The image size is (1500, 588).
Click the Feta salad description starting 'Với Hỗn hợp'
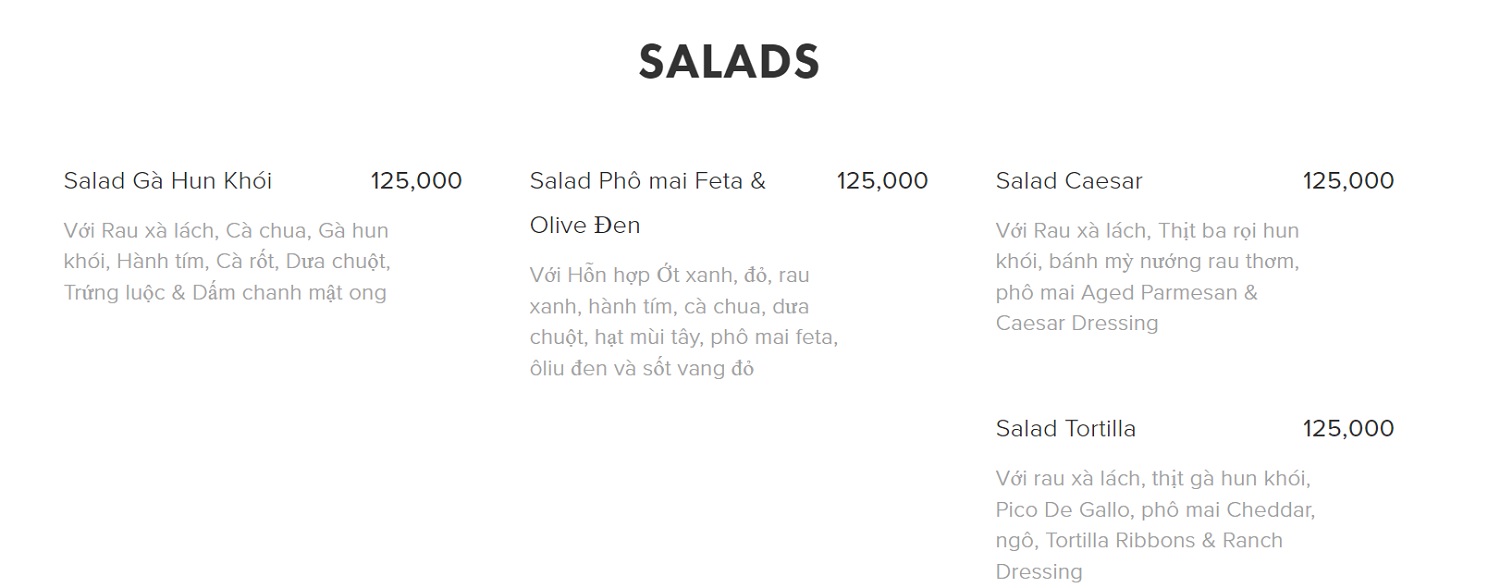pyautogui.click(x=683, y=321)
